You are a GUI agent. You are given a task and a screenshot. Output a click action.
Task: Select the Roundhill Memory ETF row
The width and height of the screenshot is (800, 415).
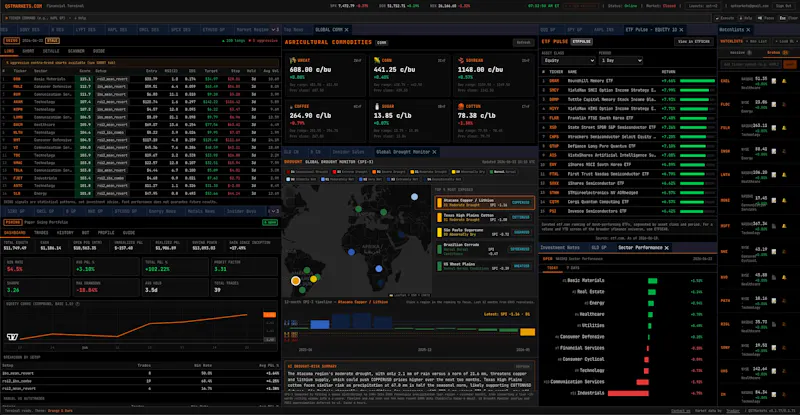[628, 81]
